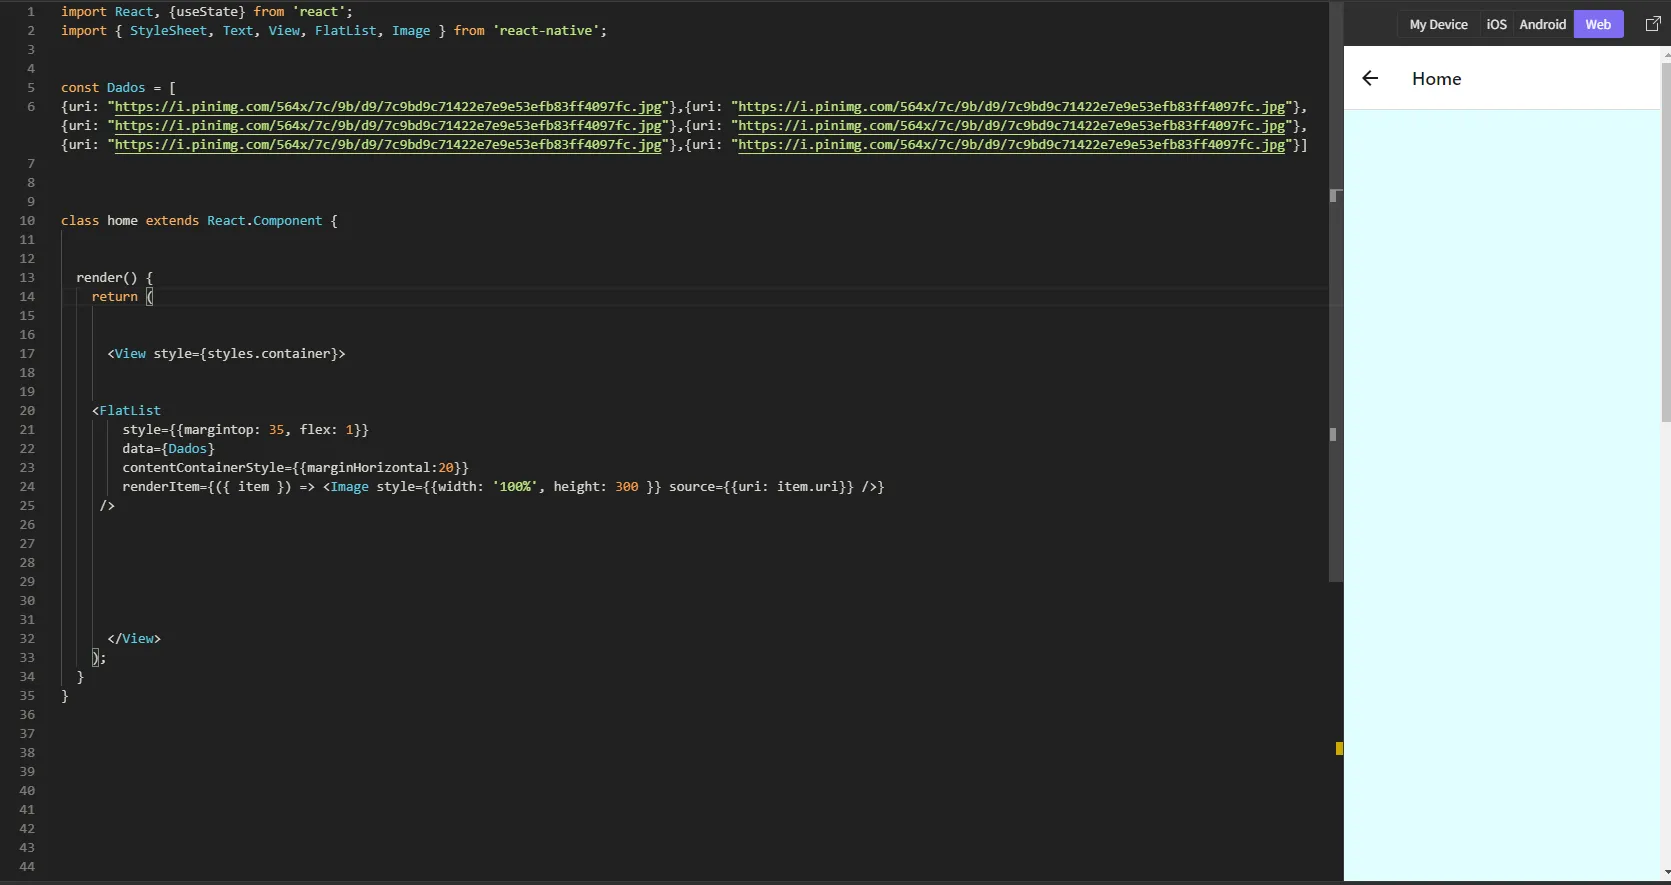
Task: Click the Dados constant name on line 5
Action: (x=126, y=88)
